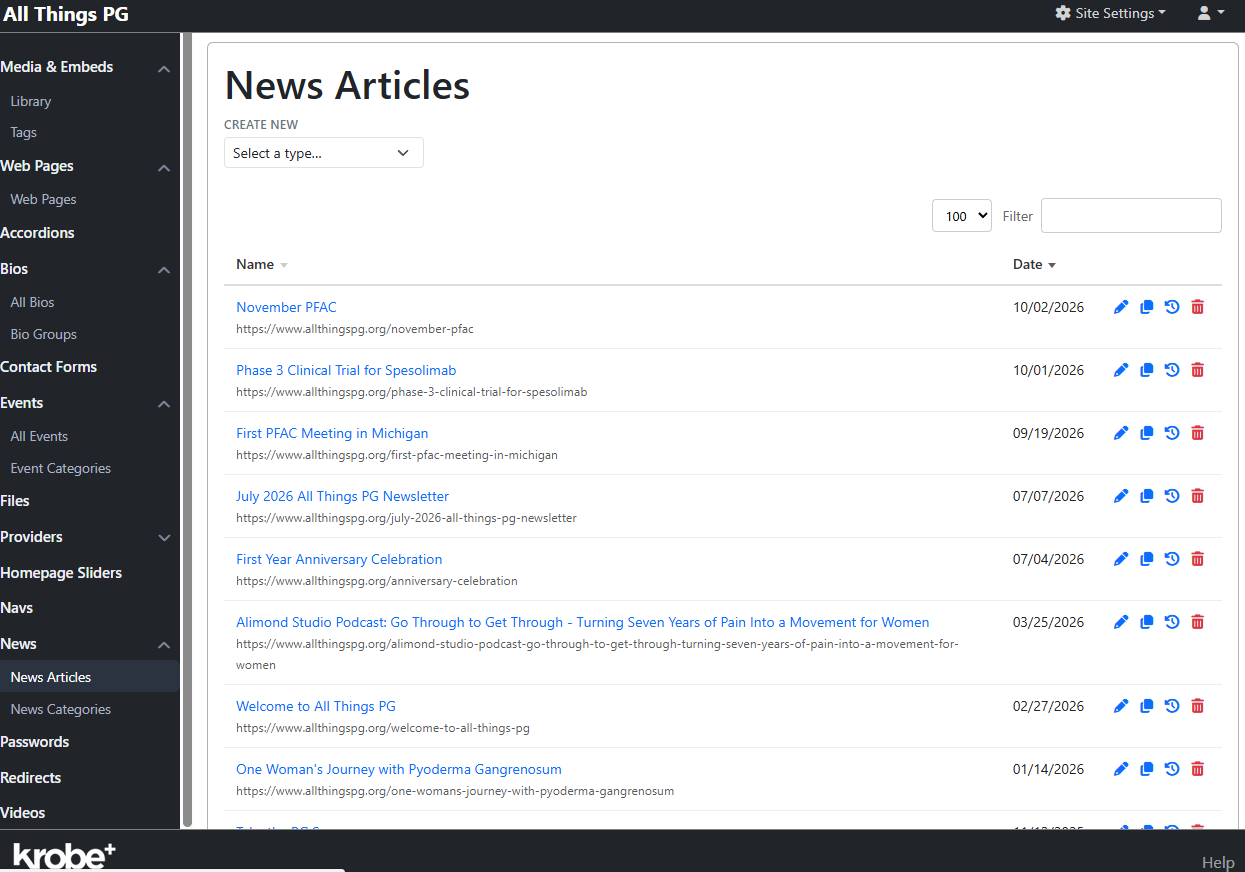The height and width of the screenshot is (872, 1245).
Task: Open history for One Woman's Journey article
Action: point(1172,769)
